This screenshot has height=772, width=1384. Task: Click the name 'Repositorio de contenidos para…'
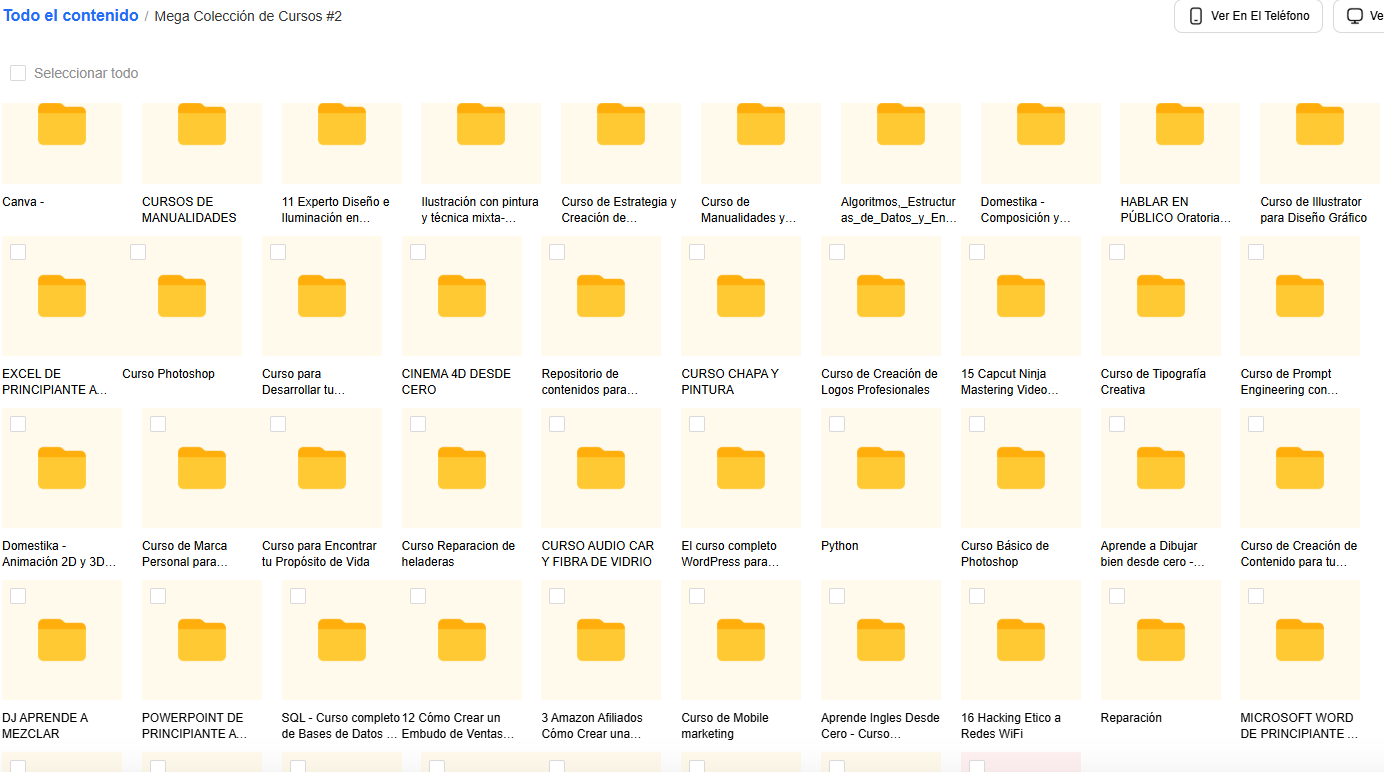point(590,382)
